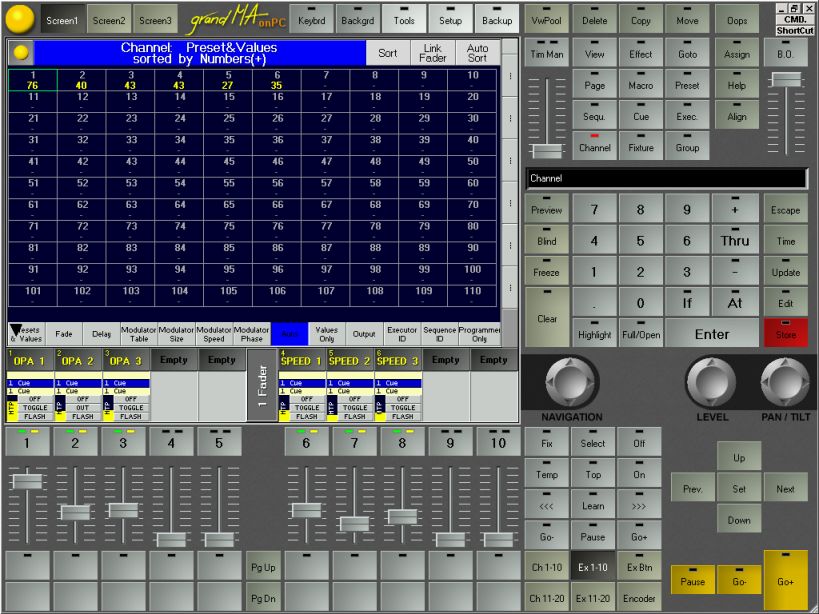Image resolution: width=819 pixels, height=614 pixels.
Task: Select channel 1 cell showing value 76
Action: click(x=32, y=80)
